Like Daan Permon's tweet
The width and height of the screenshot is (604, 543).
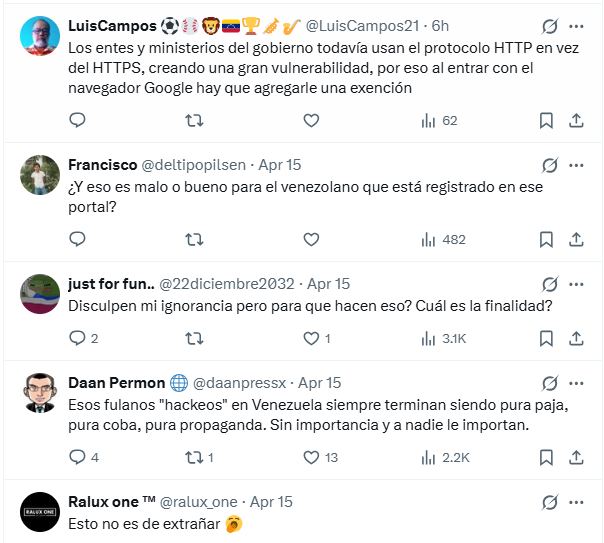(x=310, y=457)
